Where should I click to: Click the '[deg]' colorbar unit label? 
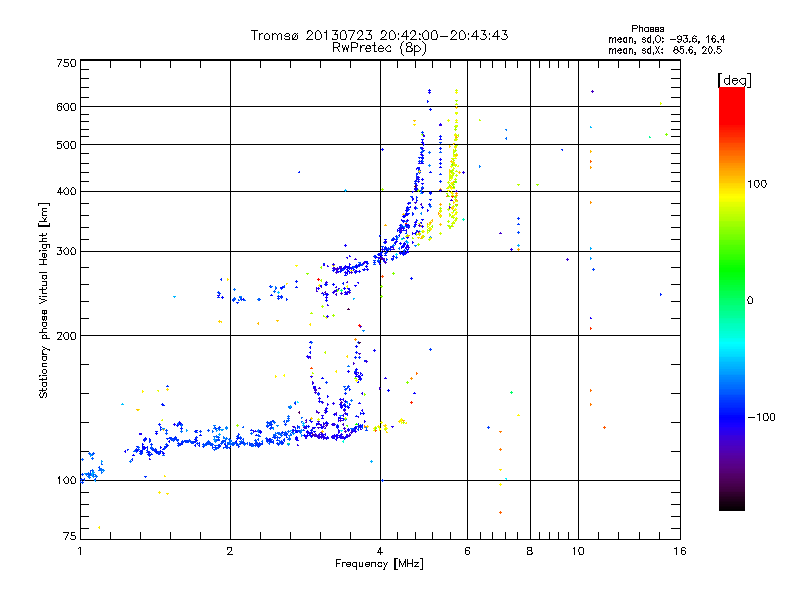pyautogui.click(x=734, y=80)
